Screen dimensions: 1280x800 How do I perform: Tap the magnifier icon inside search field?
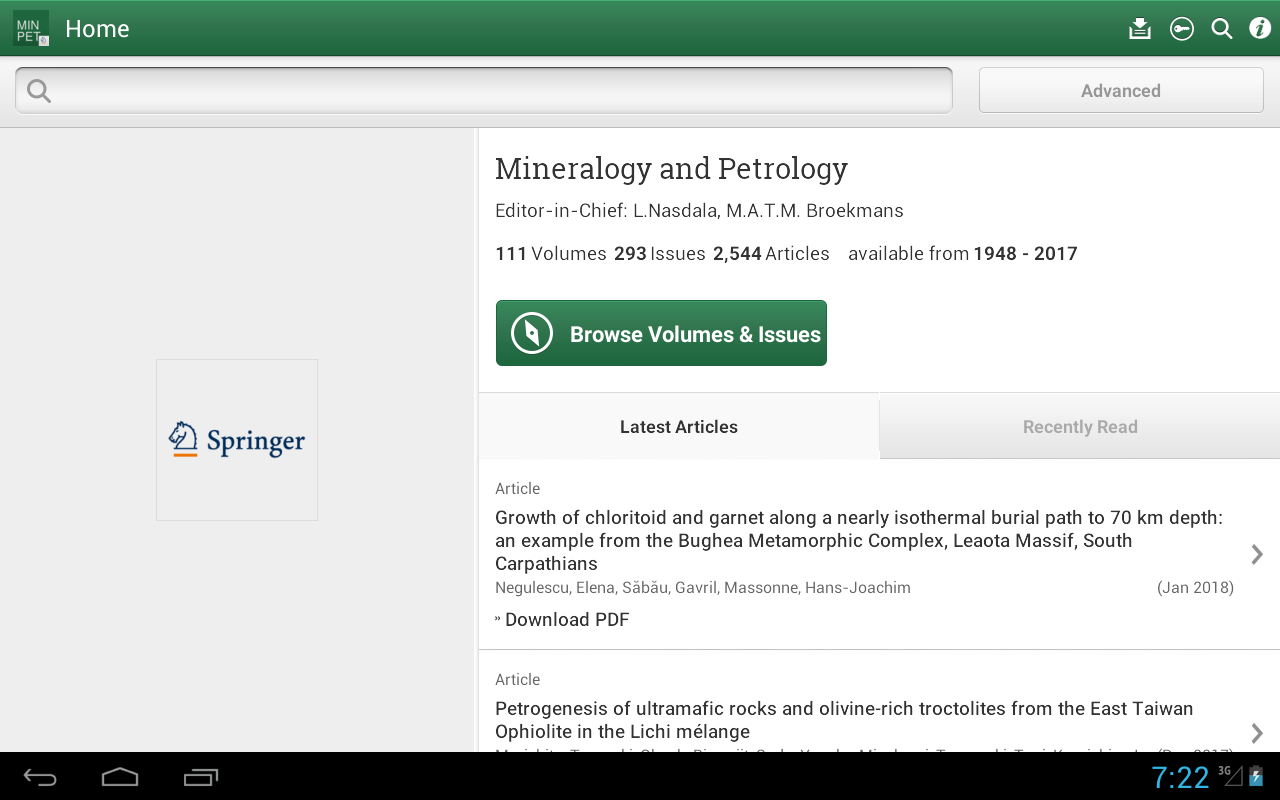pyautogui.click(x=39, y=91)
